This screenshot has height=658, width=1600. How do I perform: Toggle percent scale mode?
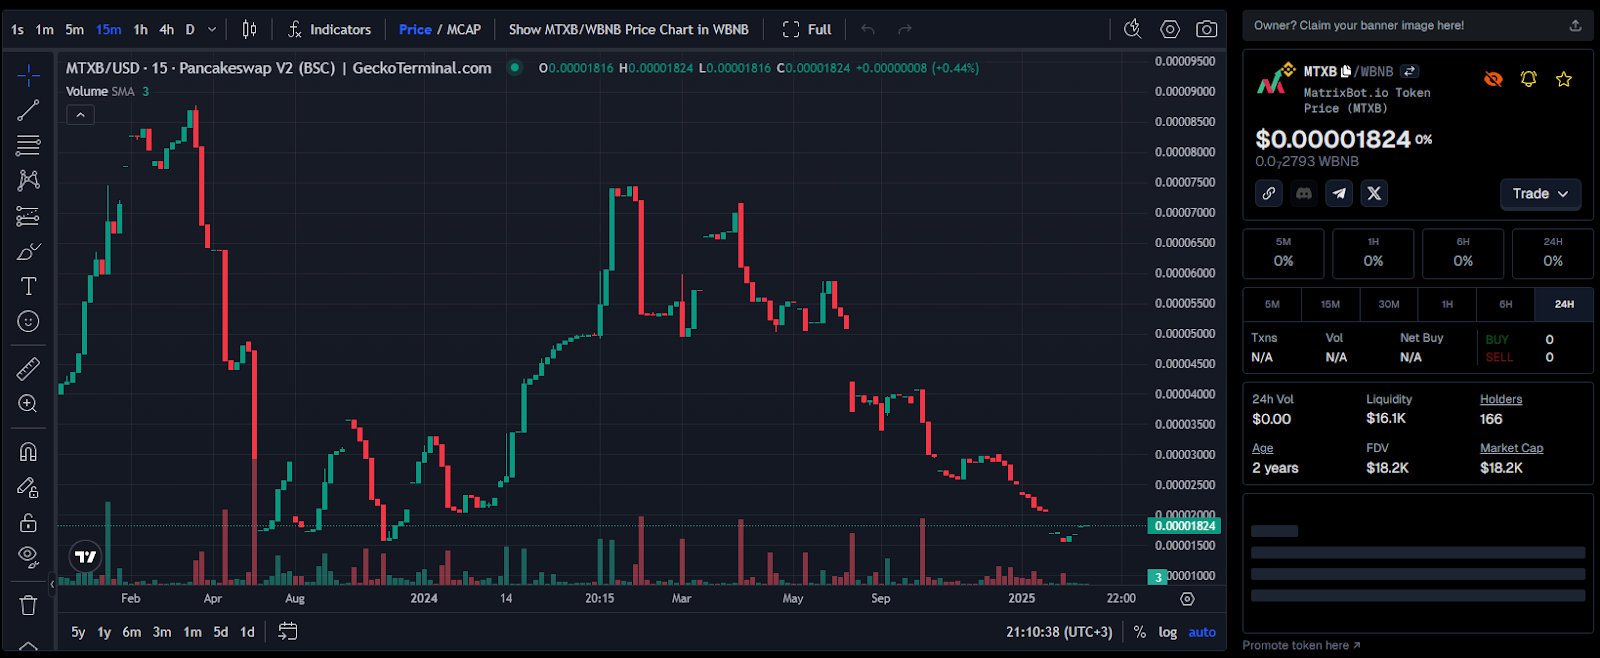1140,632
